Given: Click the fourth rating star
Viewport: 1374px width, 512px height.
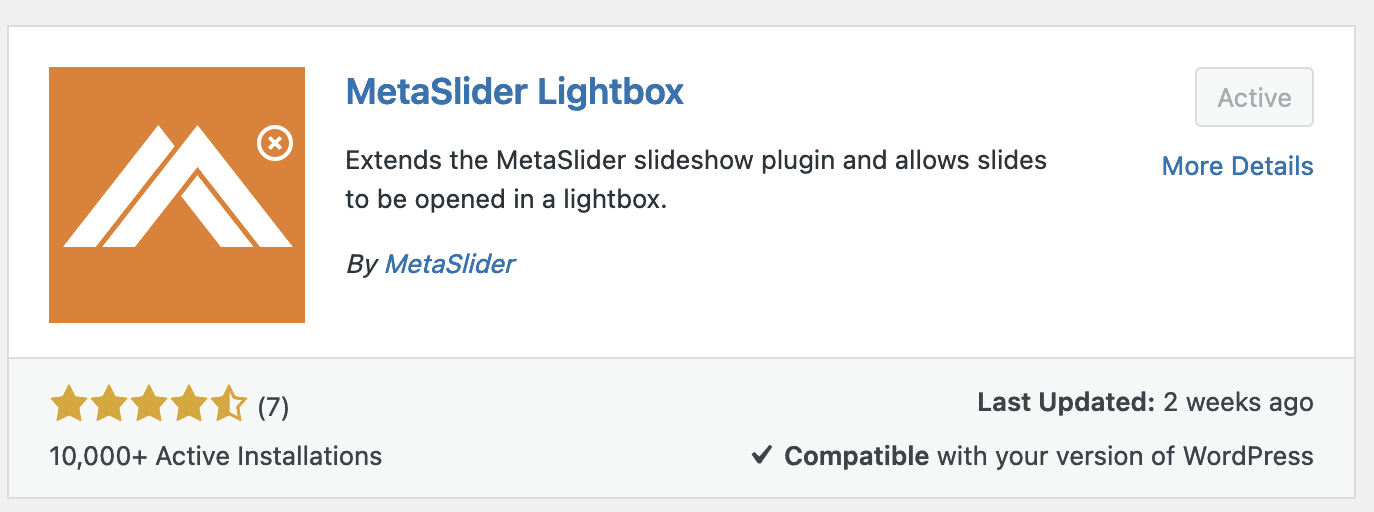Looking at the screenshot, I should (188, 405).
